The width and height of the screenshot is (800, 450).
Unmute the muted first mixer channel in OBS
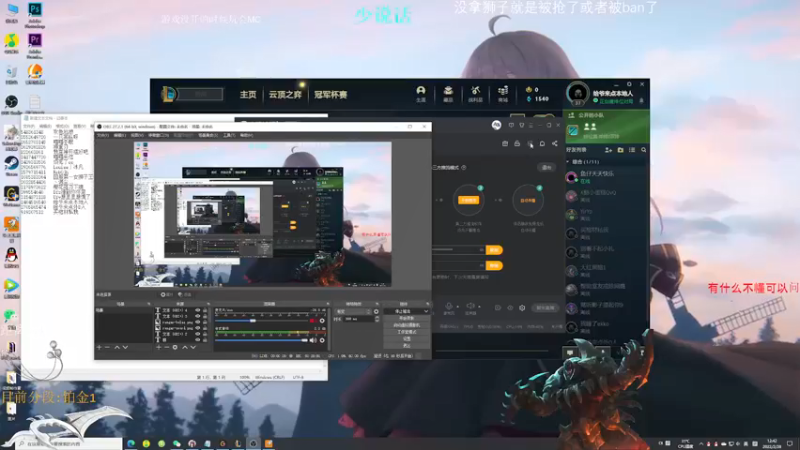[x=313, y=321]
